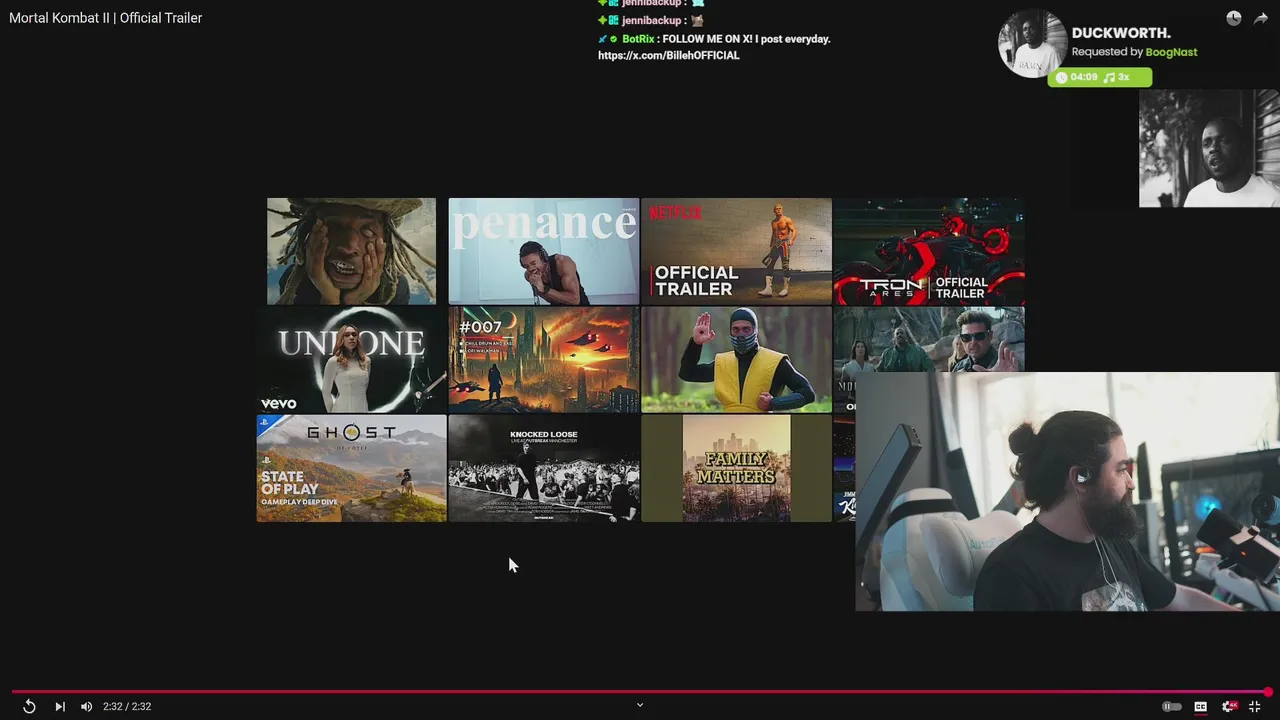The height and width of the screenshot is (720, 1280).
Task: Open the Tron Ares Official Trailer thumbnail
Action: coord(929,251)
